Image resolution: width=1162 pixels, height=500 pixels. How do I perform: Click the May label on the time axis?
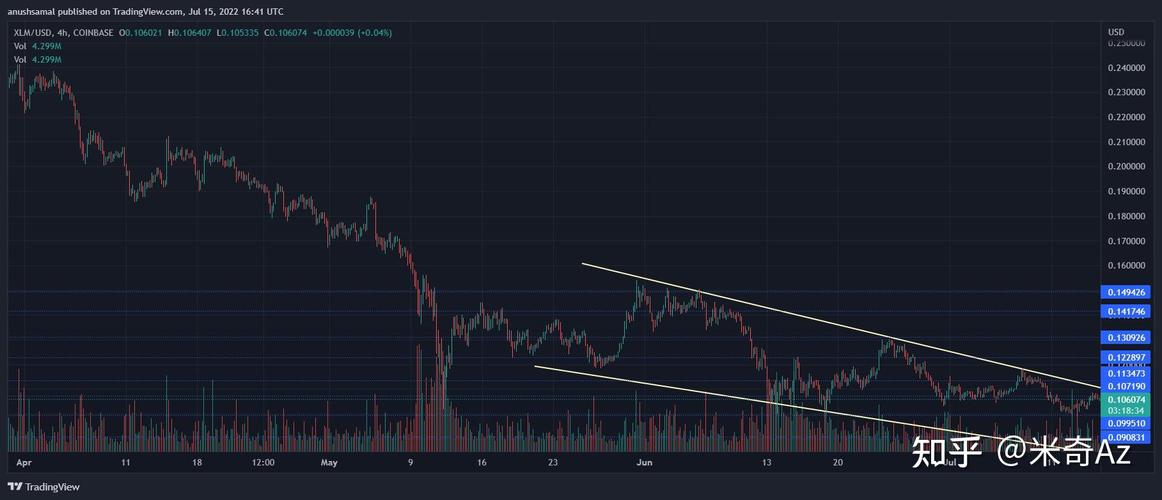tap(331, 464)
